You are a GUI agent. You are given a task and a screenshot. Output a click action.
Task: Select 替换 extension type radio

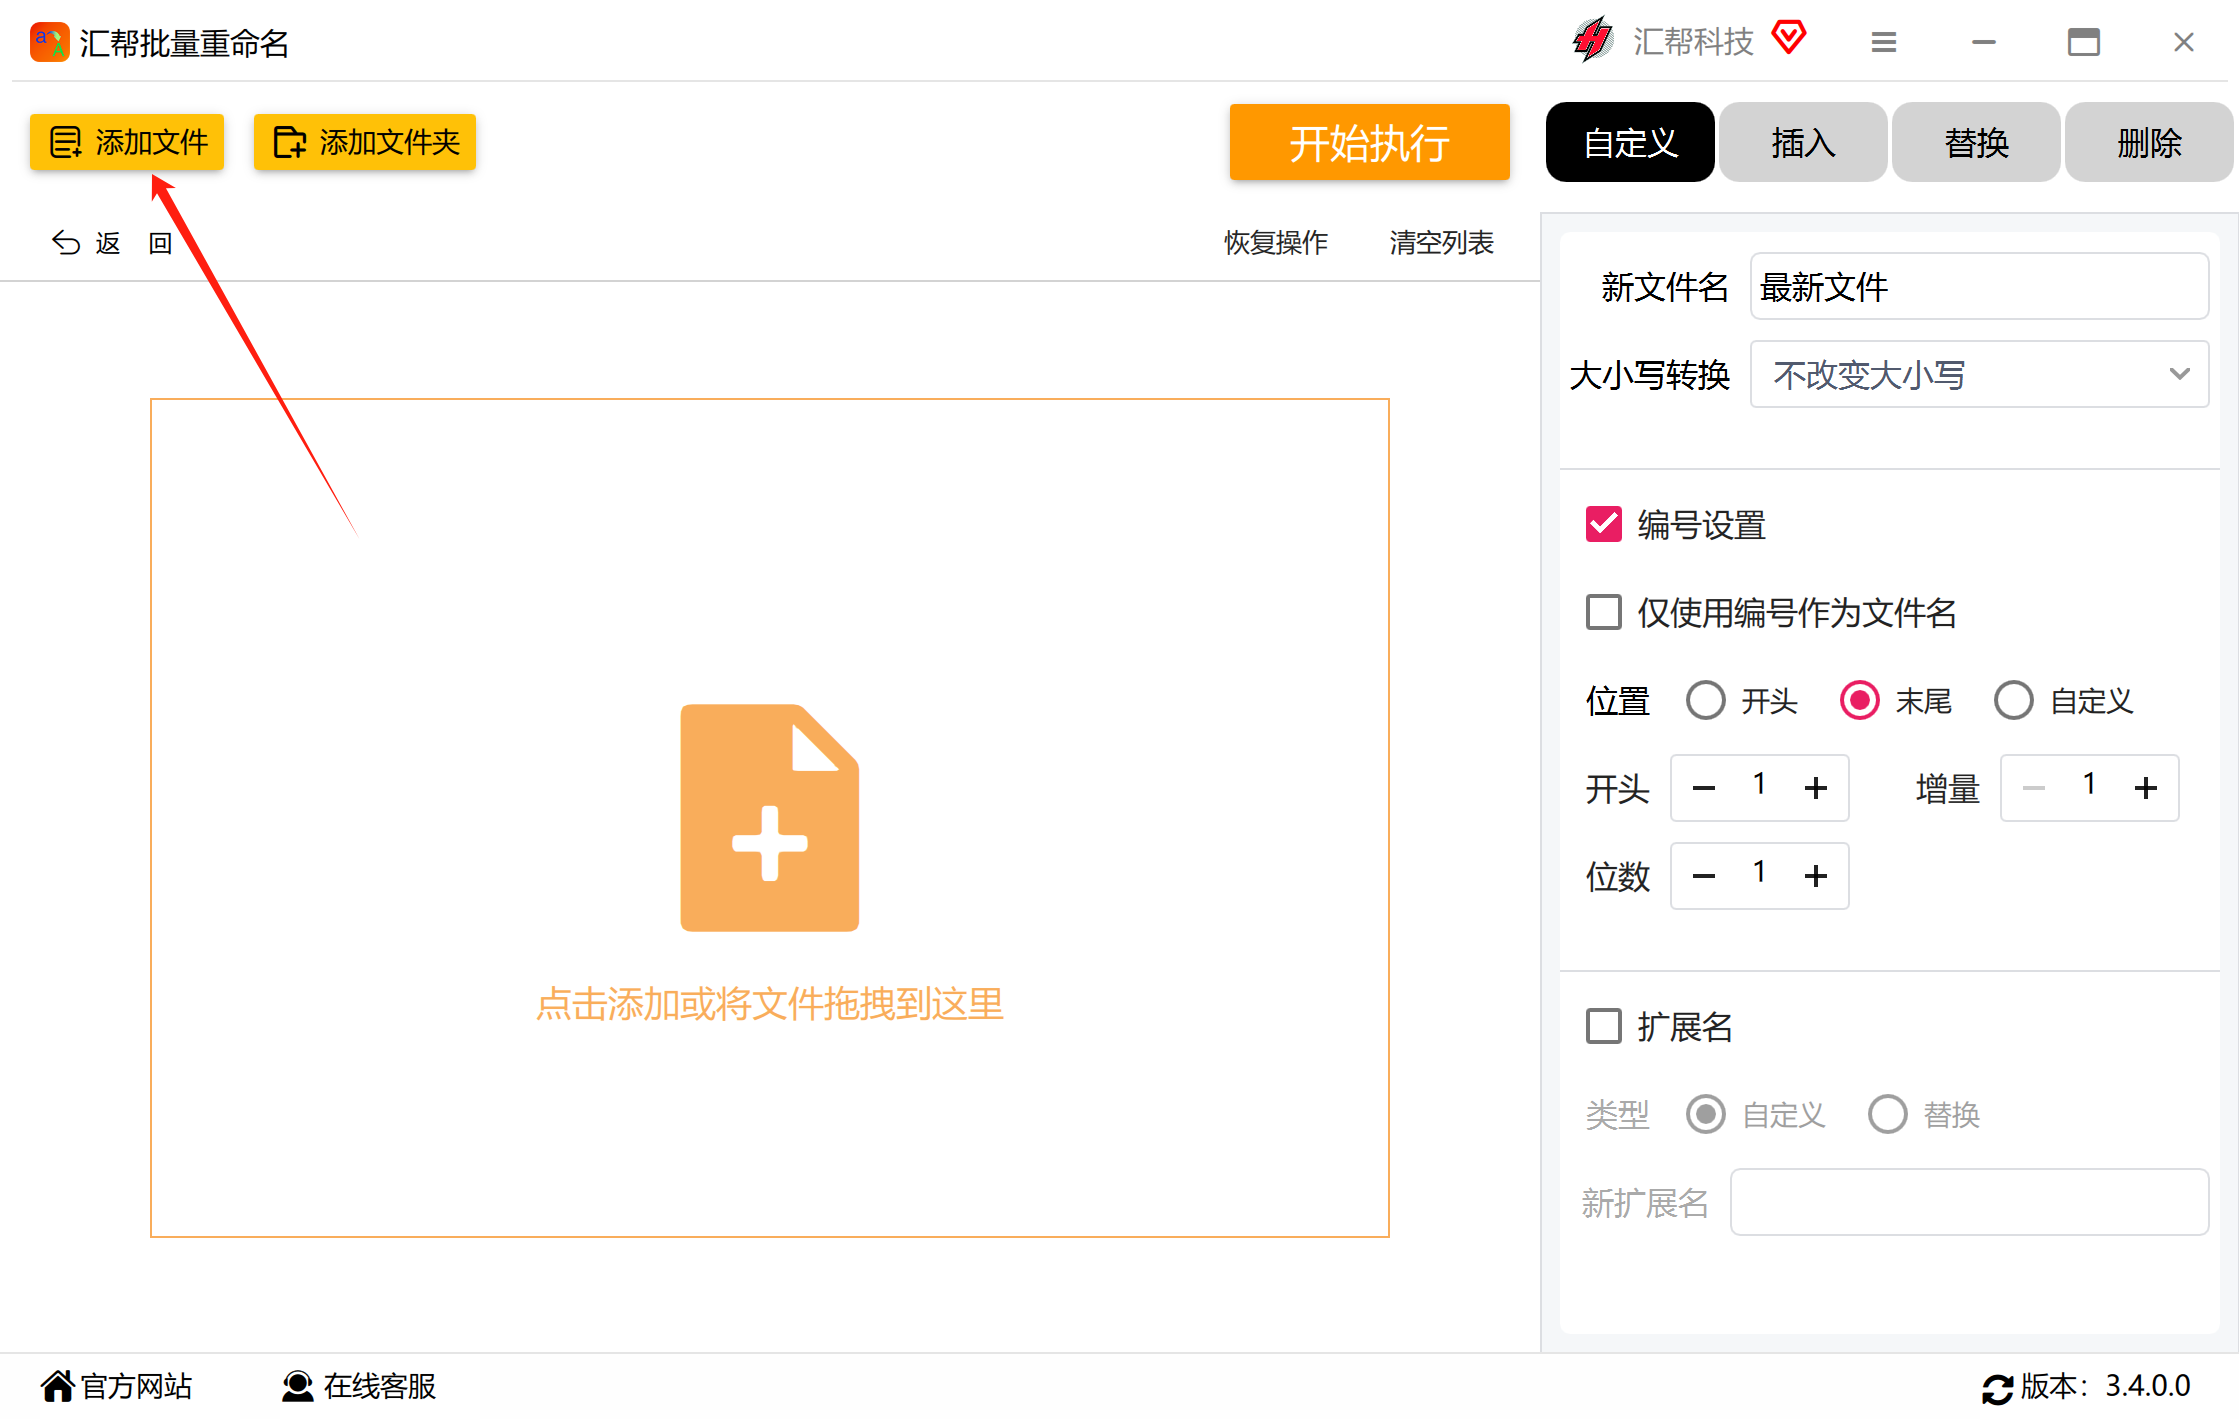point(1888,1114)
